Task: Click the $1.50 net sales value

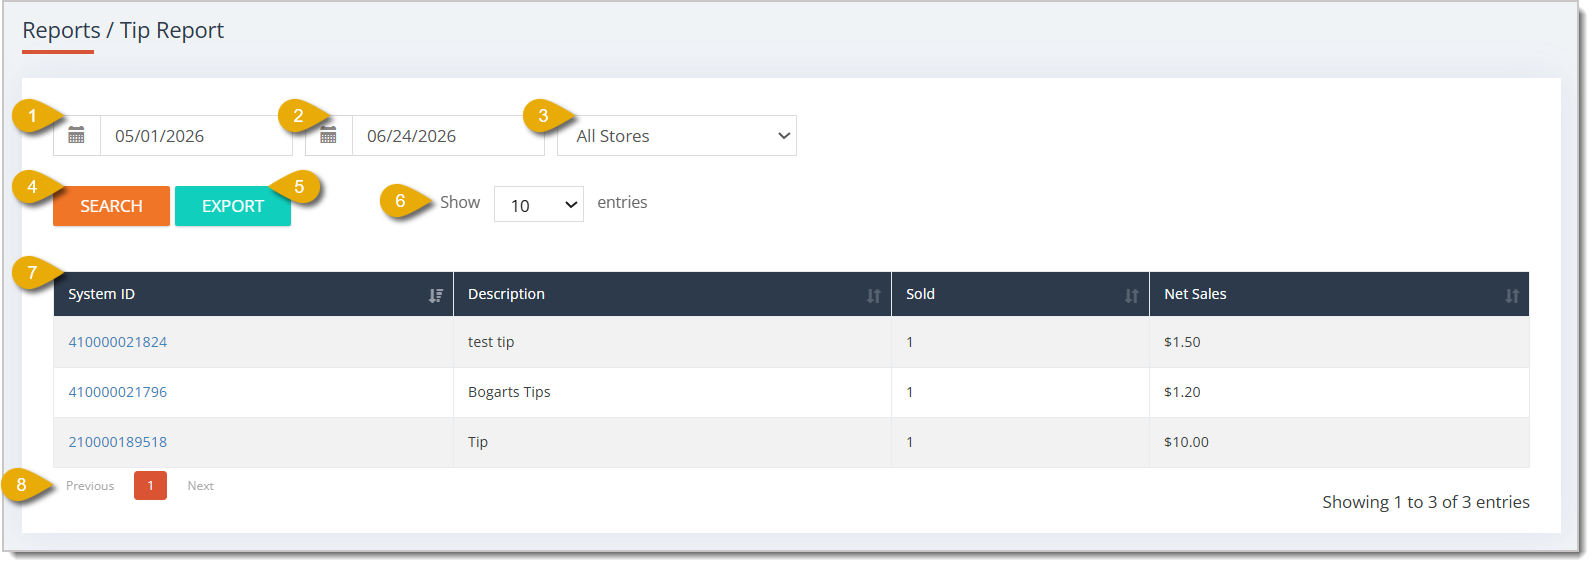Action: tap(1182, 342)
